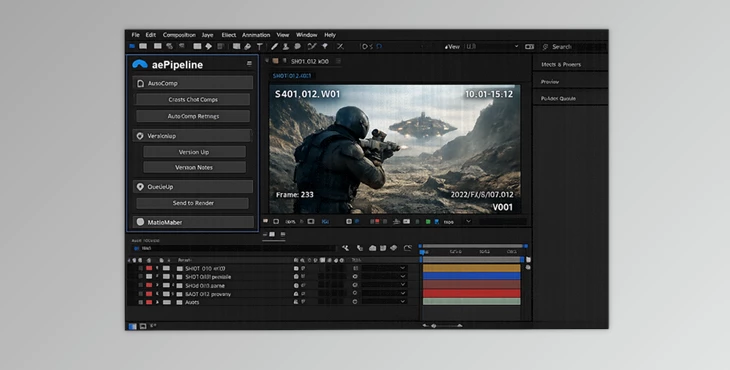Viewport: 730px width, 370px height.
Task: Click the graph editor icon above timeline
Action: [407, 248]
